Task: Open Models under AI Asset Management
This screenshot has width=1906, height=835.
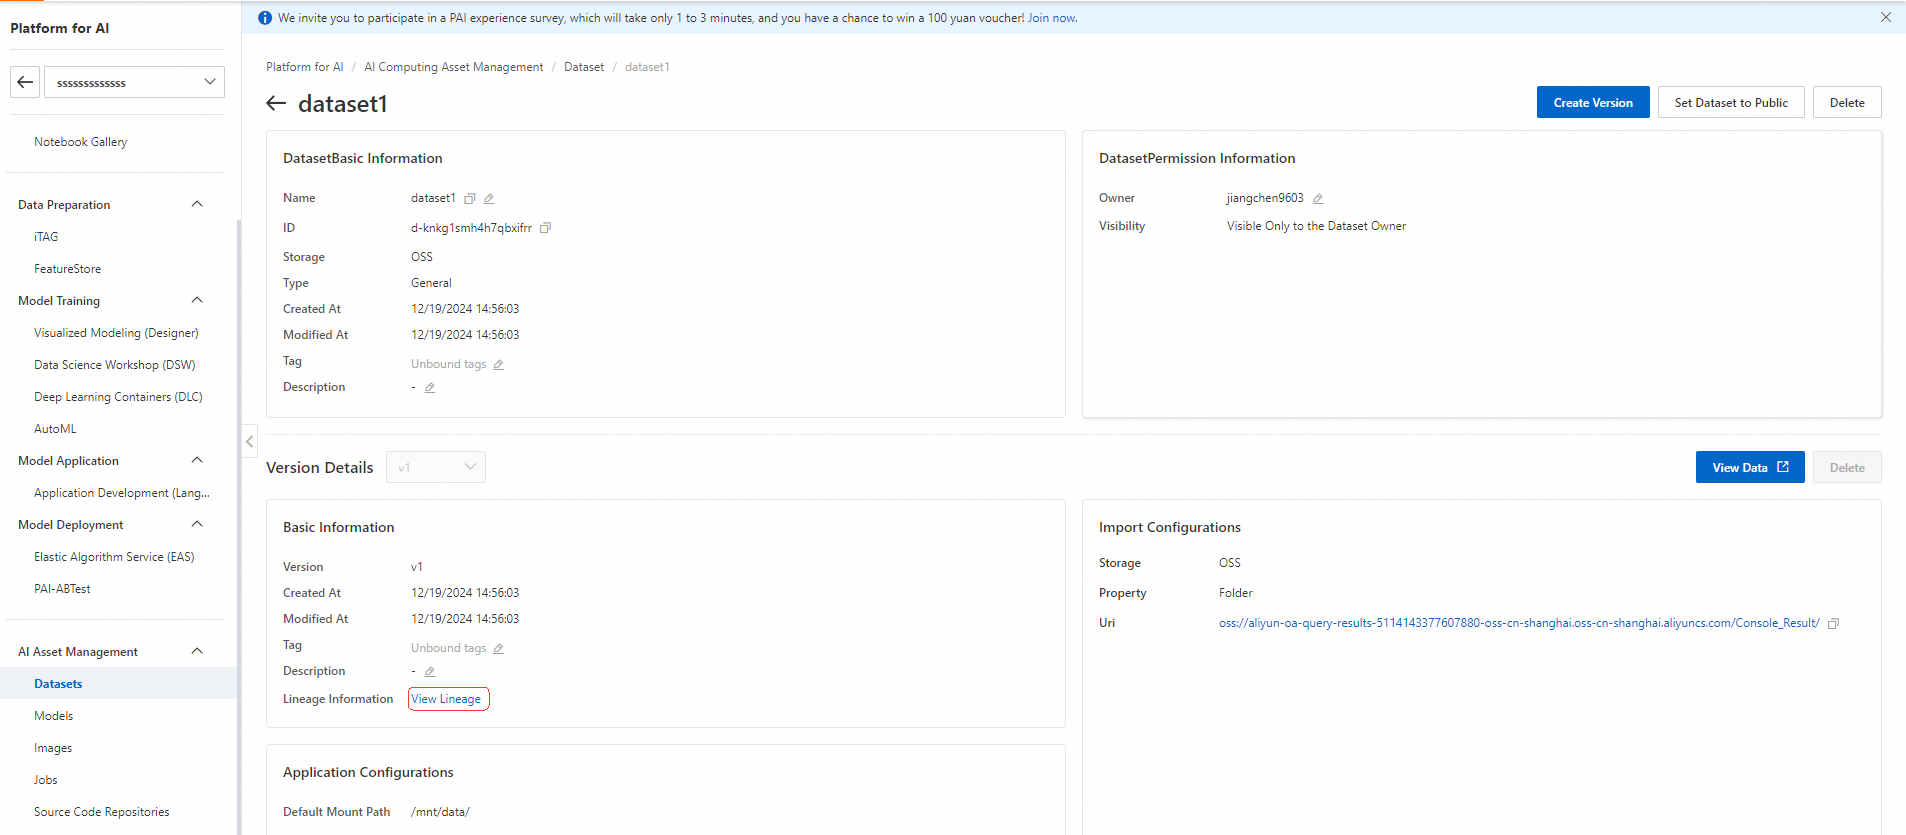Action: pyautogui.click(x=54, y=716)
